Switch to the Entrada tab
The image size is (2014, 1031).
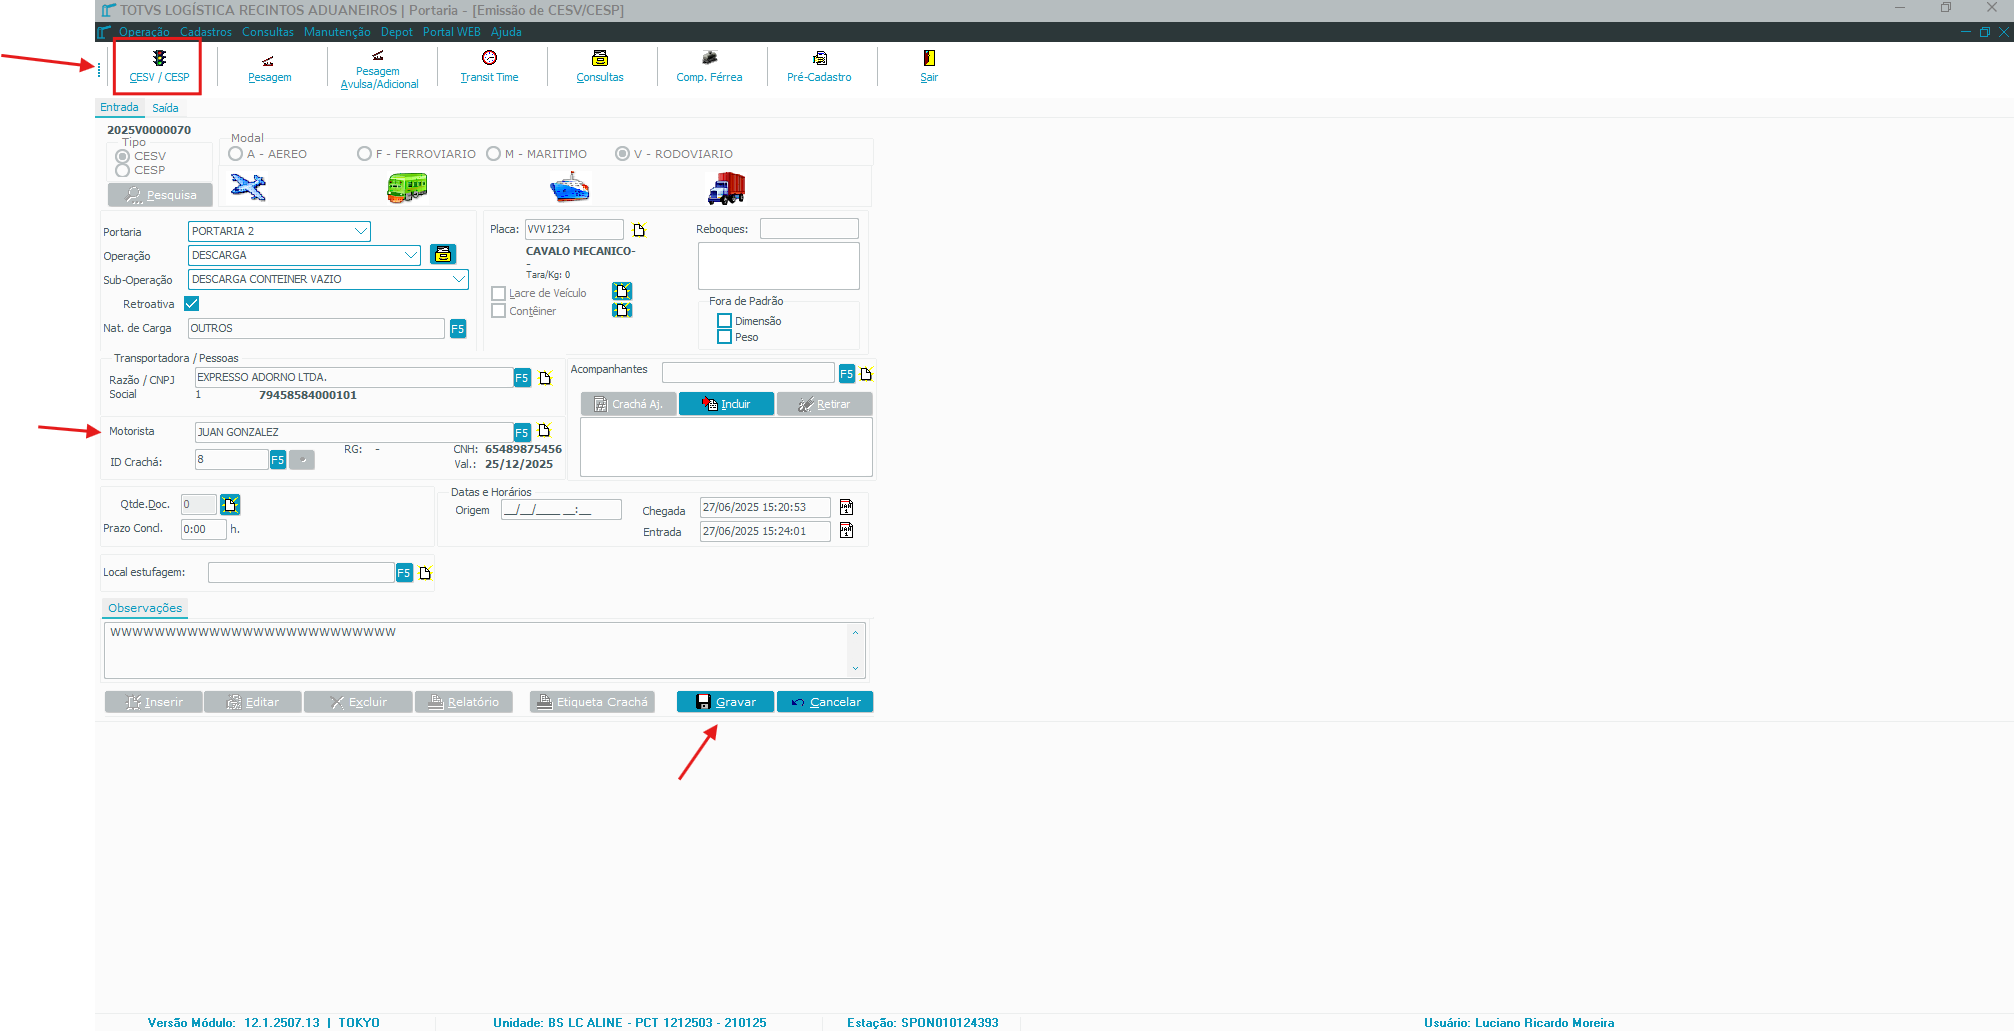(x=119, y=108)
